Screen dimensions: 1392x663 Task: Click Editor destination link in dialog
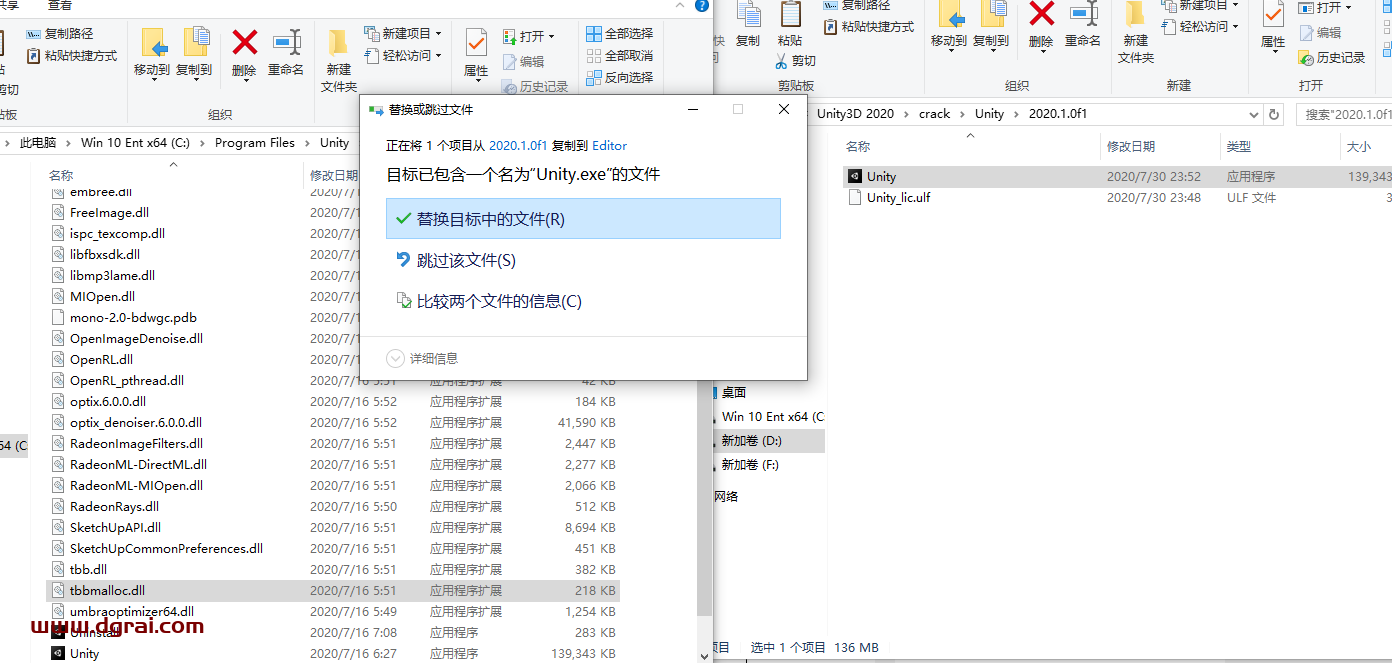click(x=610, y=146)
